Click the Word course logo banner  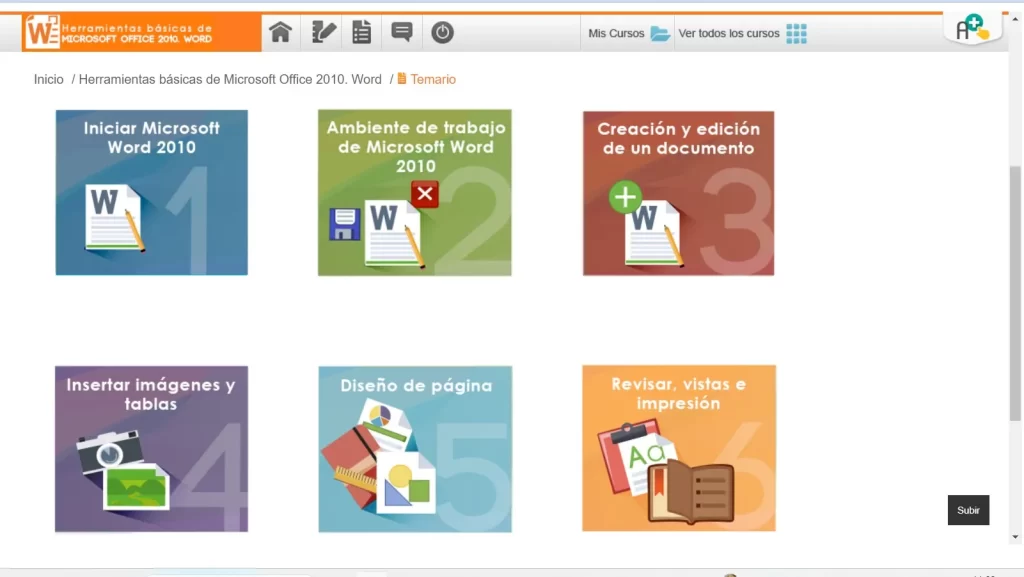pos(142,32)
